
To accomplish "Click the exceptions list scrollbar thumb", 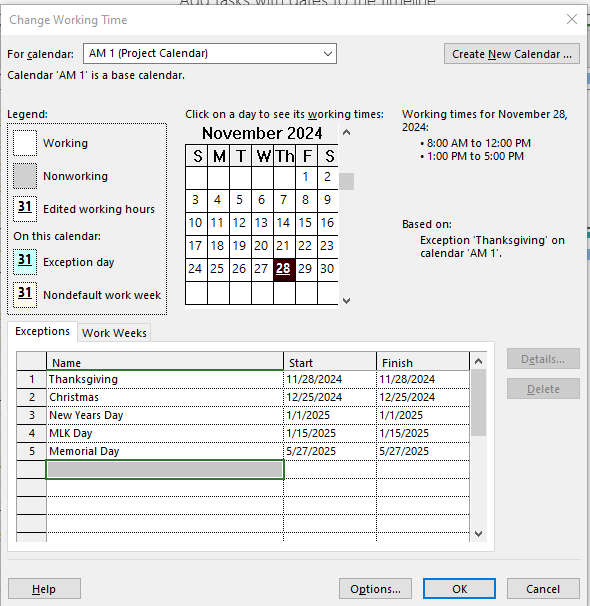I will point(479,403).
